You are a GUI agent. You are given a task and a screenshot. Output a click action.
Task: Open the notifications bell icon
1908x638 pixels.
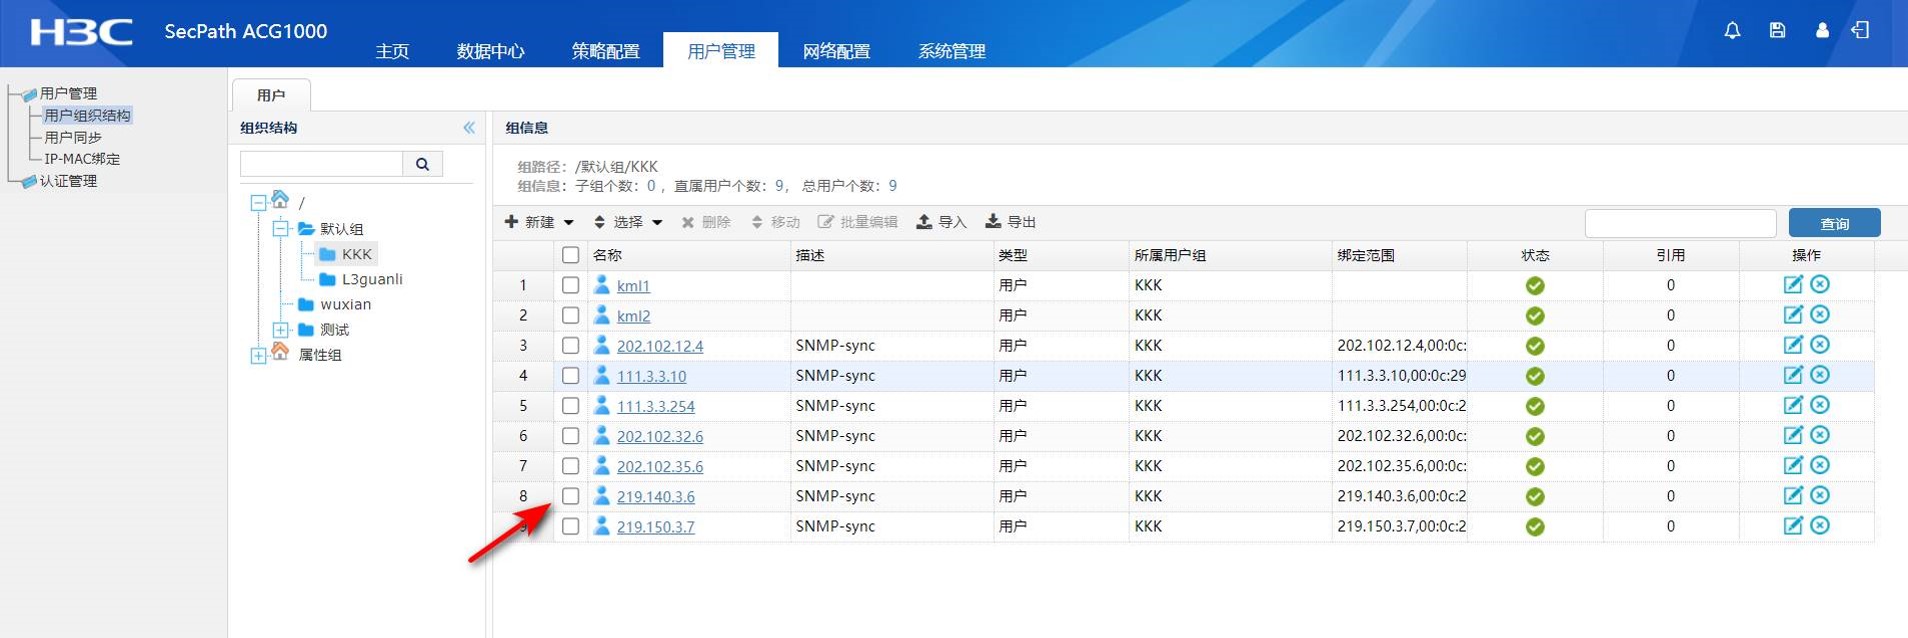(1732, 31)
